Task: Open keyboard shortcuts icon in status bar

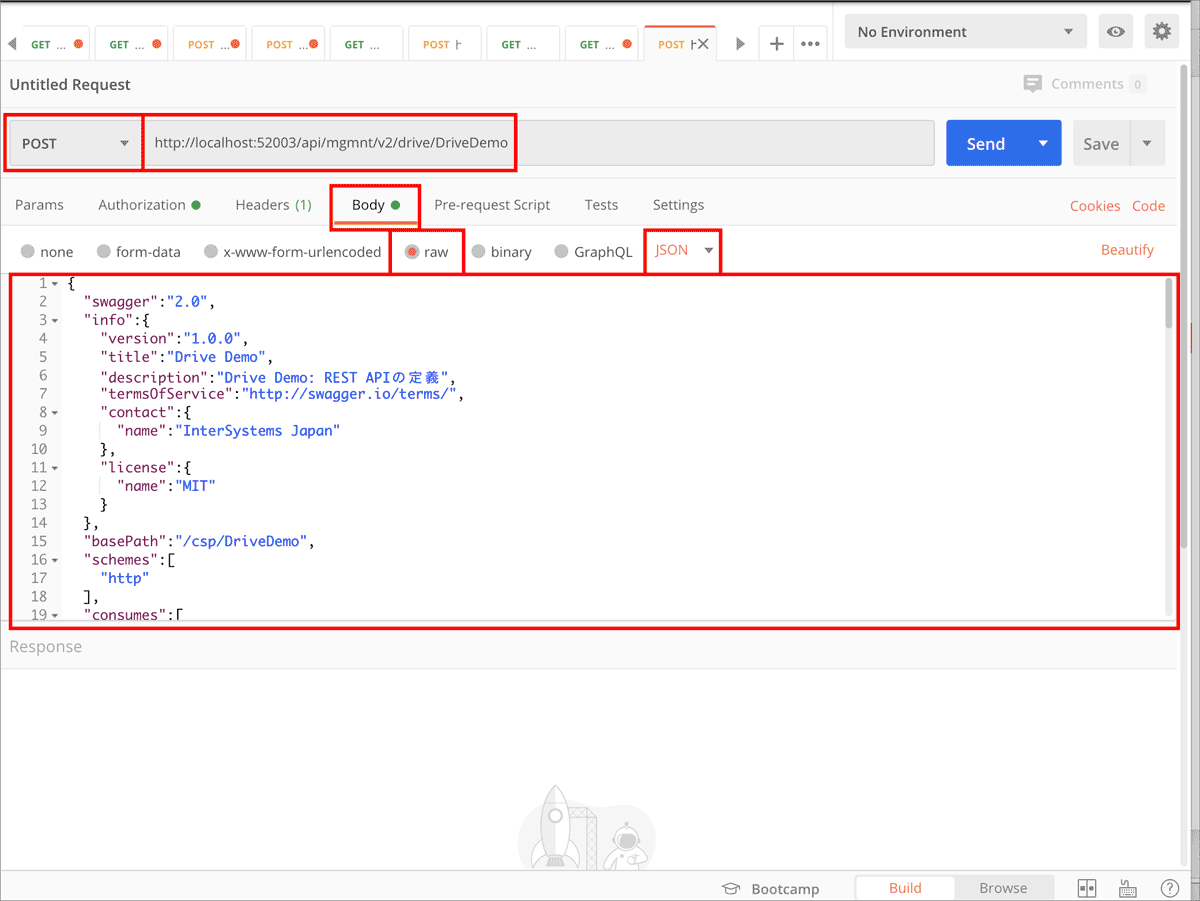Action: point(1127,888)
